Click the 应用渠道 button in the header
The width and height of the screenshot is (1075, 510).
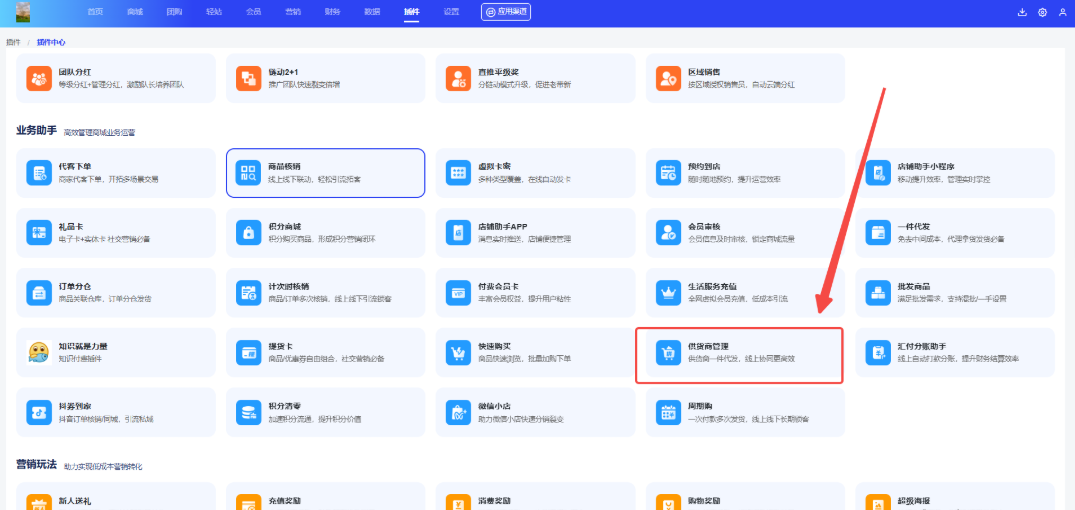pyautogui.click(x=506, y=12)
